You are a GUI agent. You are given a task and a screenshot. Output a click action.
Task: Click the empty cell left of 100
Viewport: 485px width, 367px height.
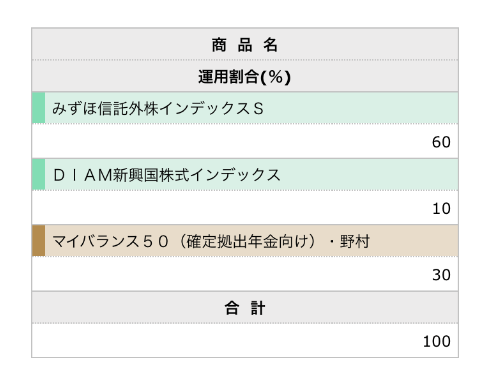pyautogui.click(x=227, y=341)
